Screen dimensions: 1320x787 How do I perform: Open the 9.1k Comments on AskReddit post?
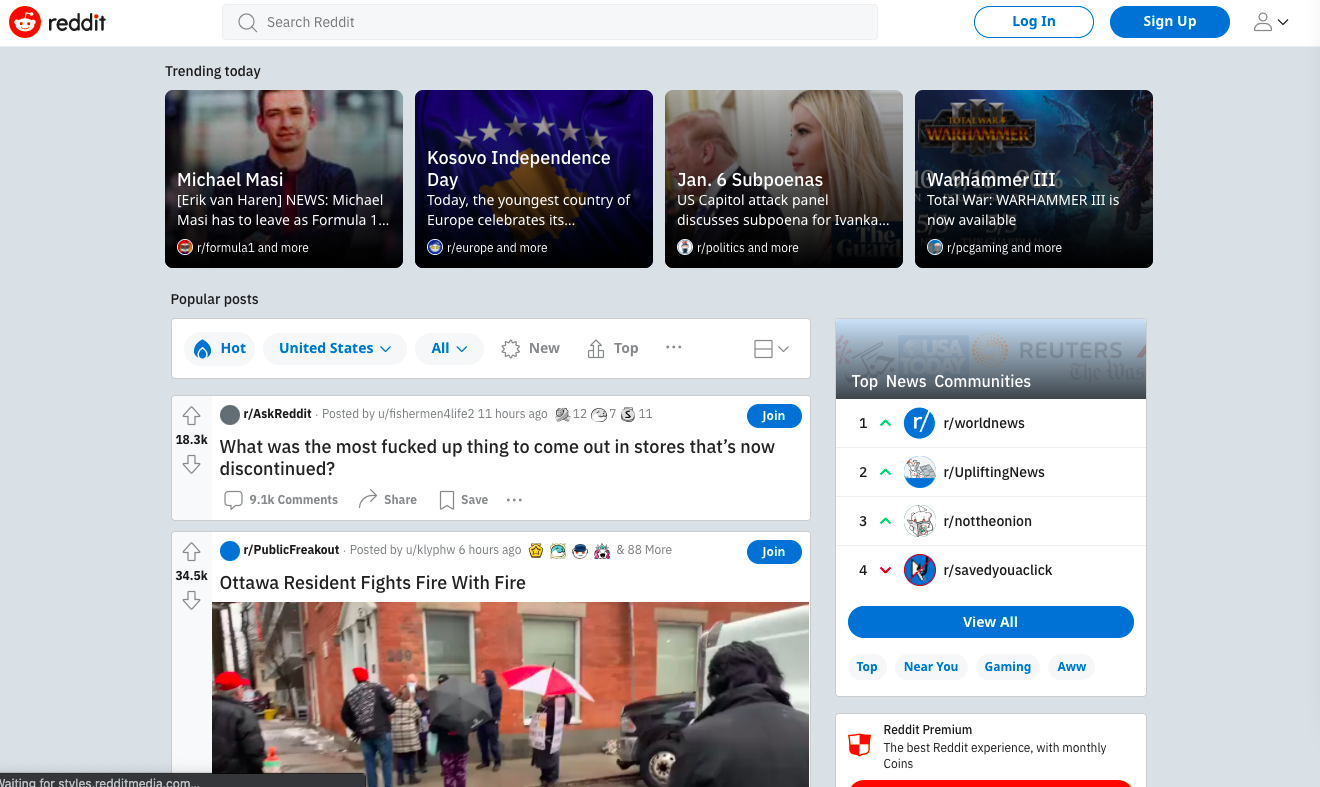[x=281, y=500]
